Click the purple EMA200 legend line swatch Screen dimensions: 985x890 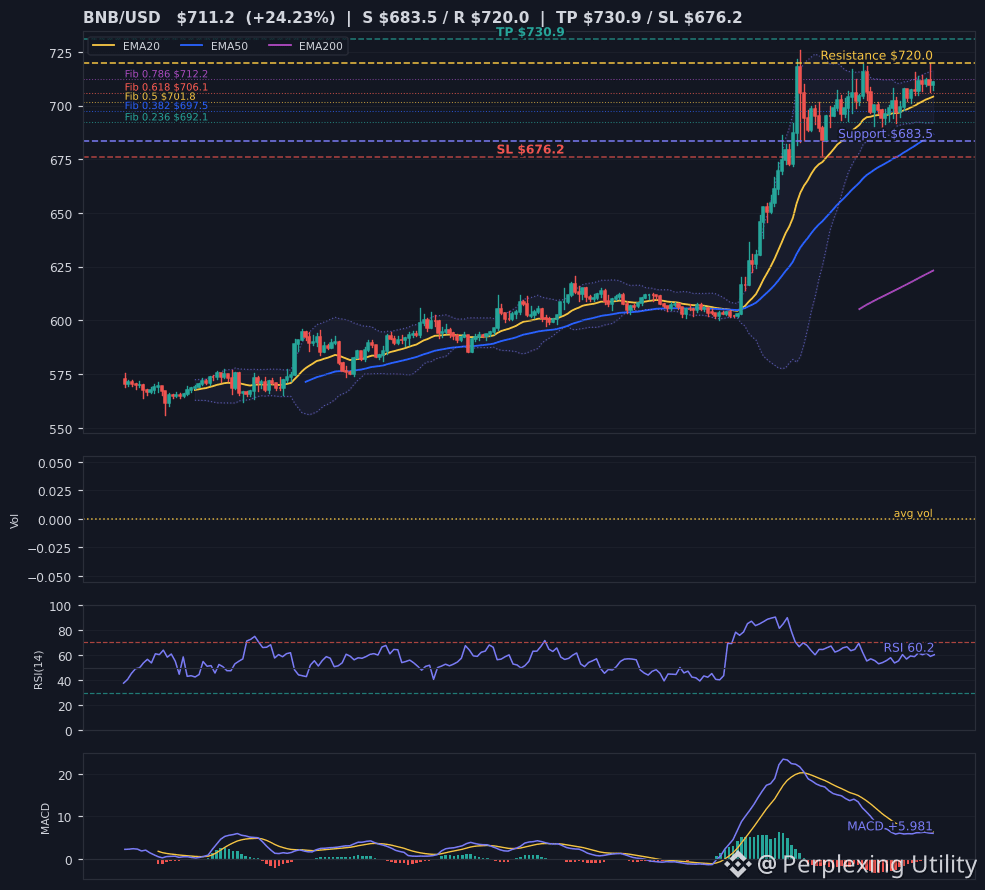click(280, 46)
